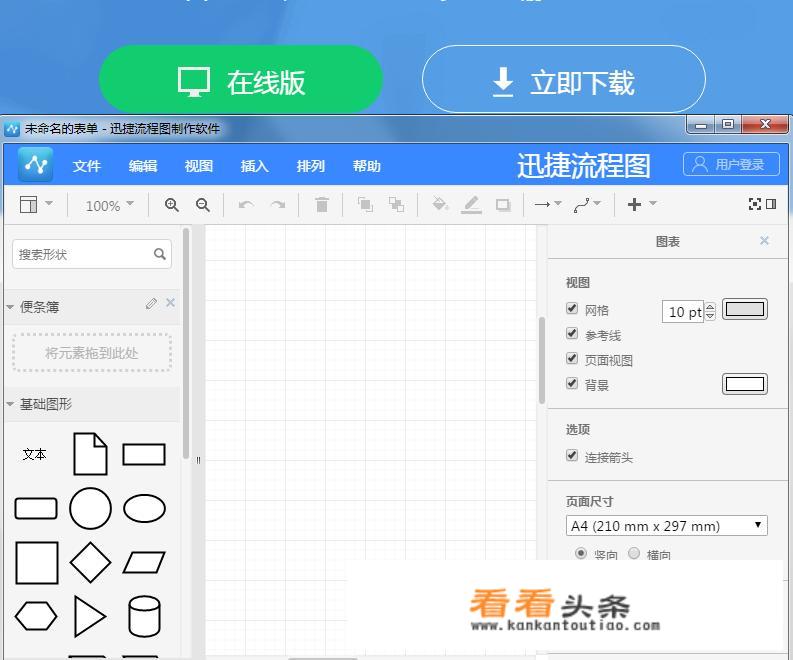Click the 立即下载 download button
Image resolution: width=793 pixels, height=660 pixels.
[564, 79]
